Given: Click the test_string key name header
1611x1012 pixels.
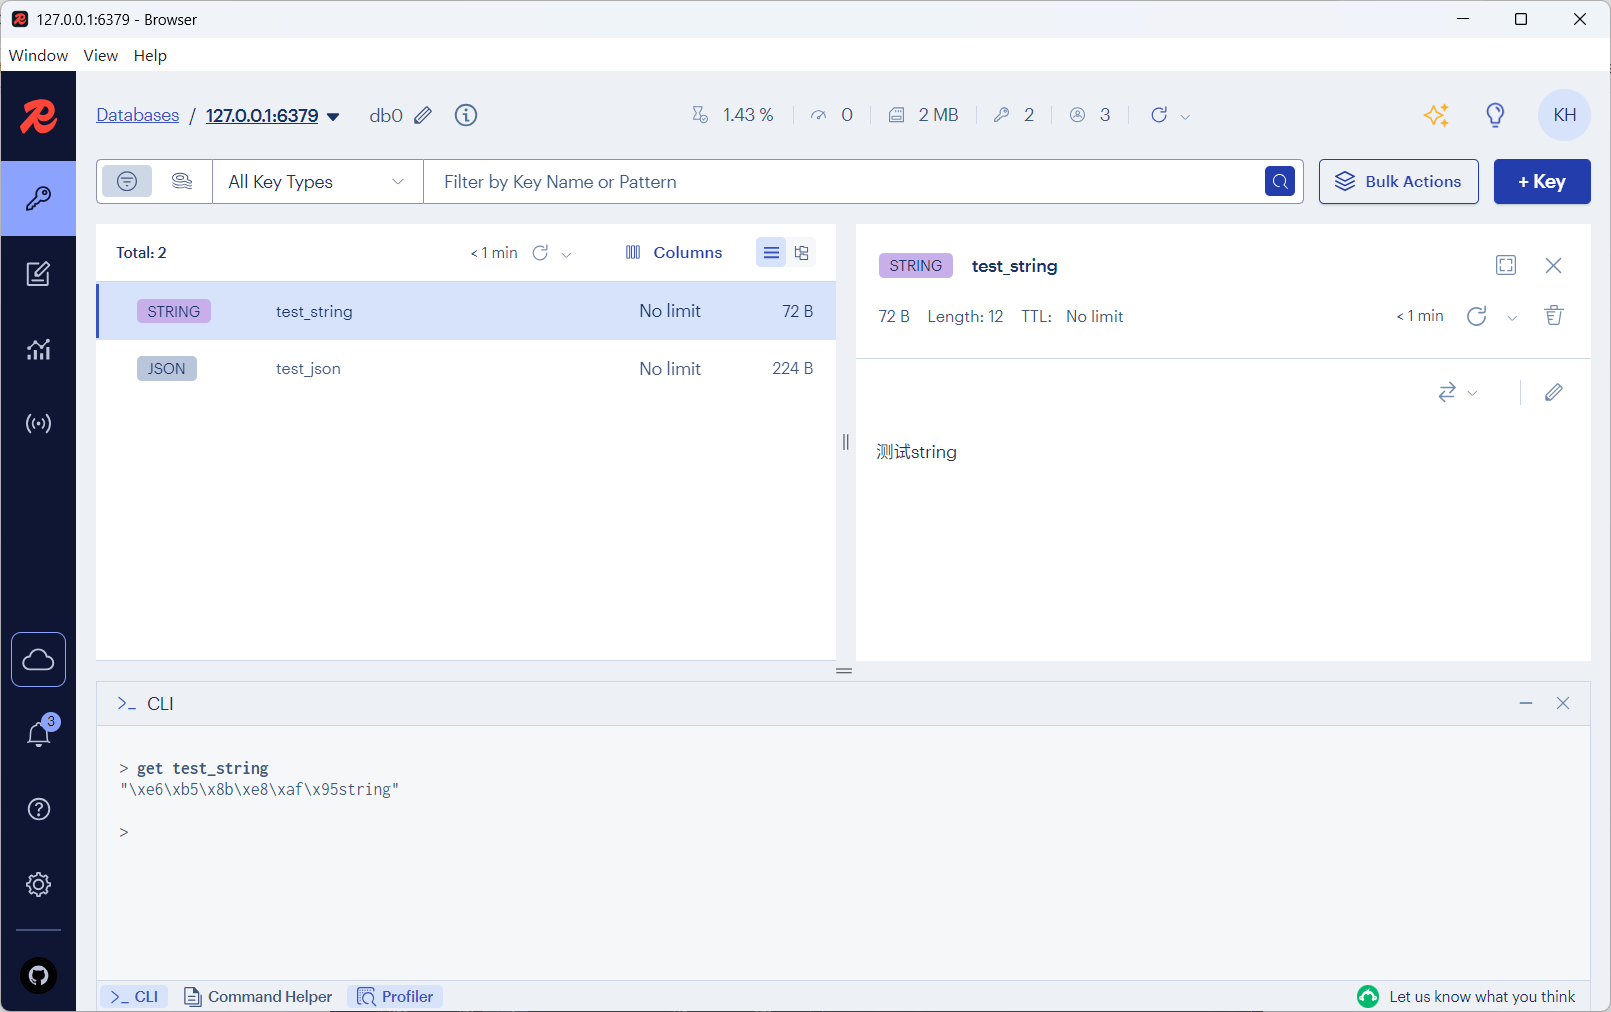Looking at the screenshot, I should 1014,266.
